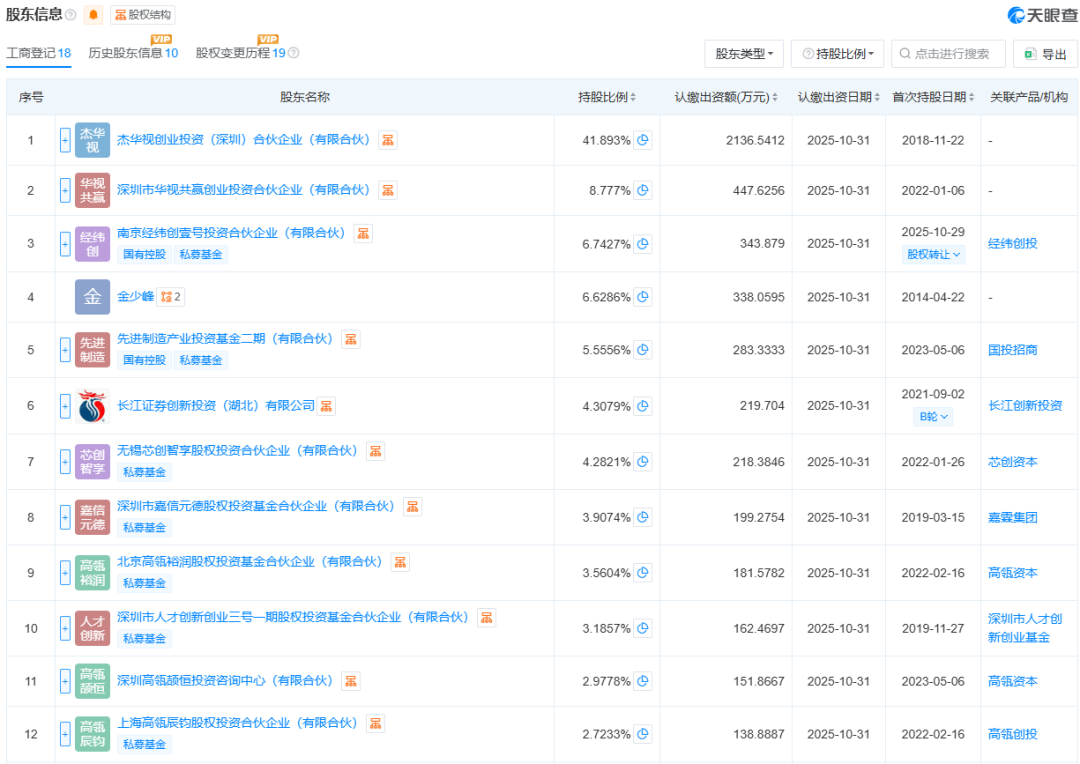Viewport: 1080px width, 764px height.
Task: Sort by the 首次持股日期 column header
Action: click(933, 97)
